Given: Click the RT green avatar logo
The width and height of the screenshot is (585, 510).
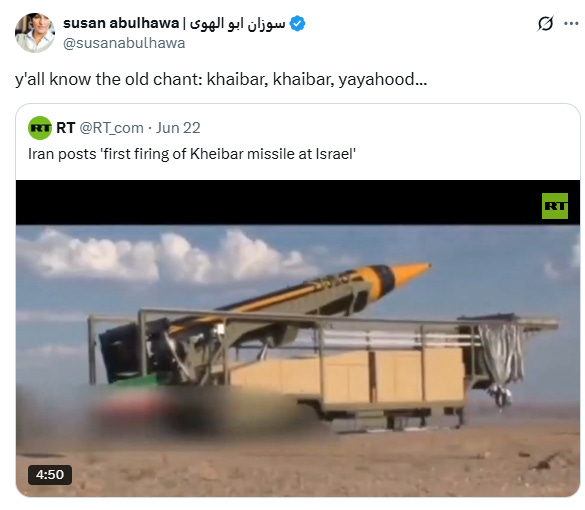Looking at the screenshot, I should 40,128.
